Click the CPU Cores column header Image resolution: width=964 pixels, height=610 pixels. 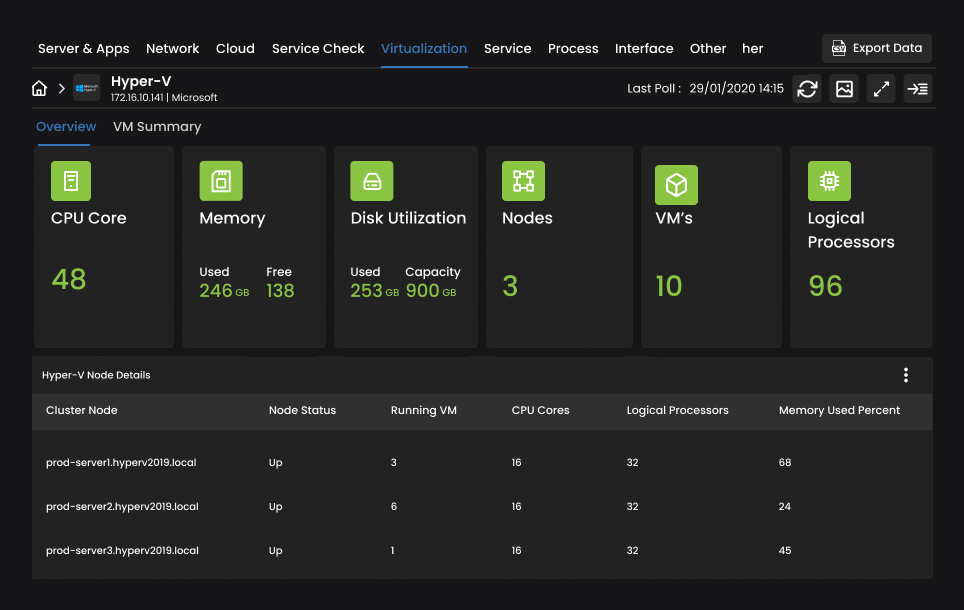(x=540, y=410)
